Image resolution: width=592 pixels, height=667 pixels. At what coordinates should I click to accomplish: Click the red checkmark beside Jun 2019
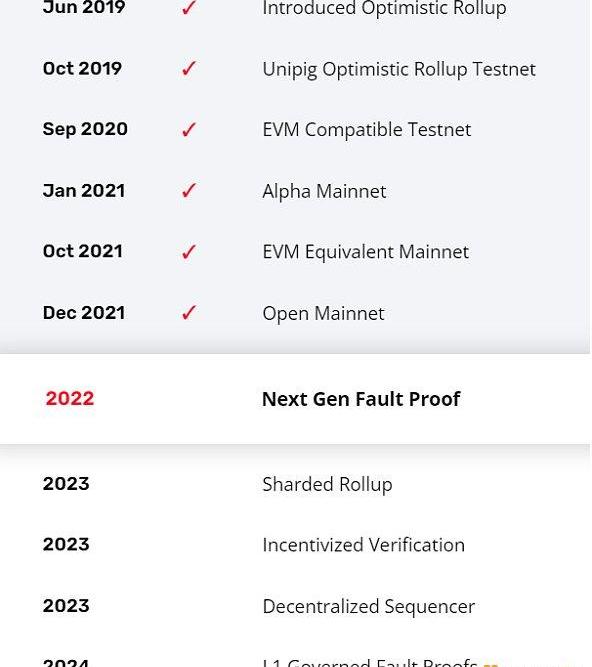click(x=189, y=7)
